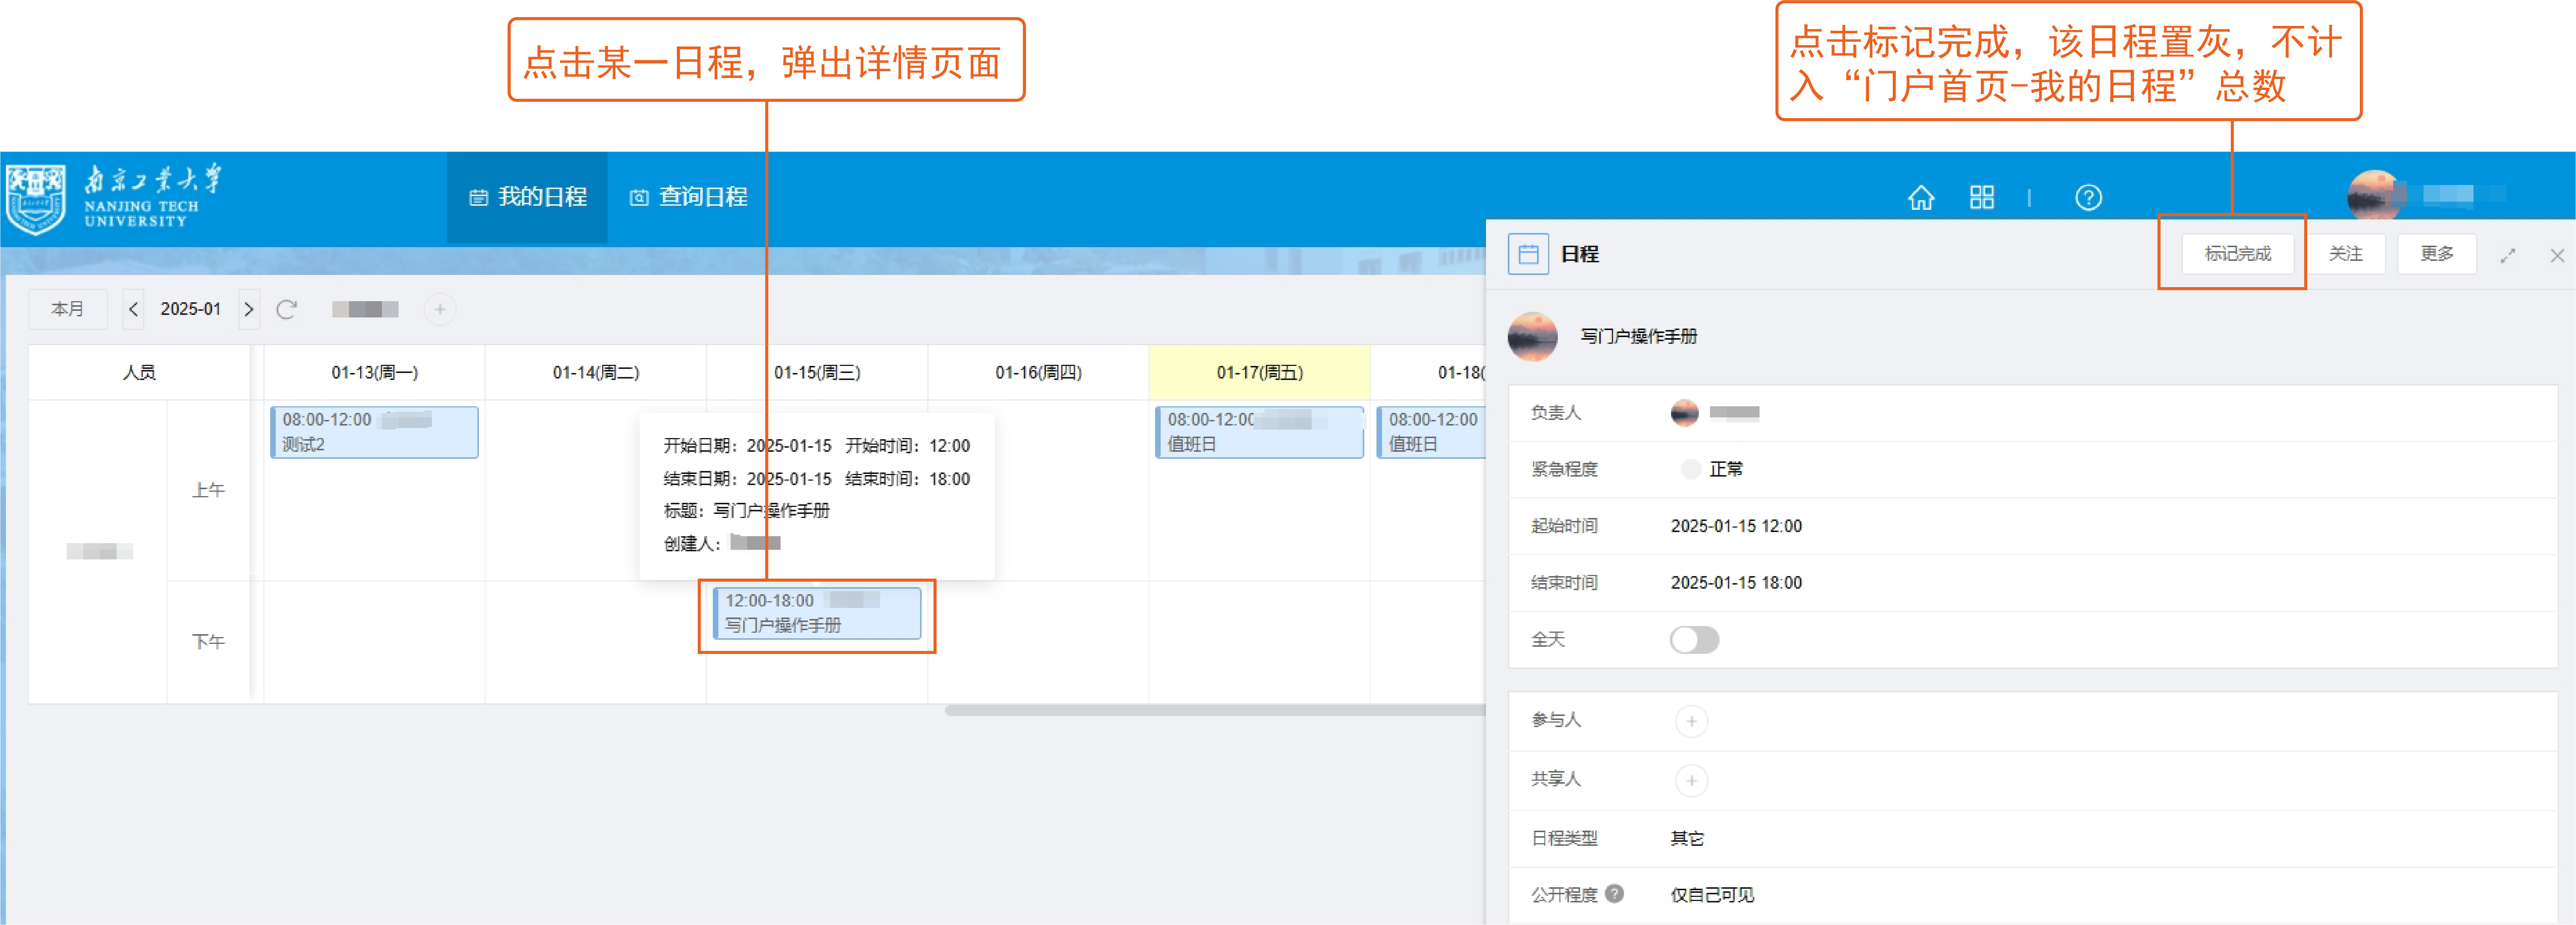
Task: Click the 日程类型 value 其它
Action: point(1687,838)
